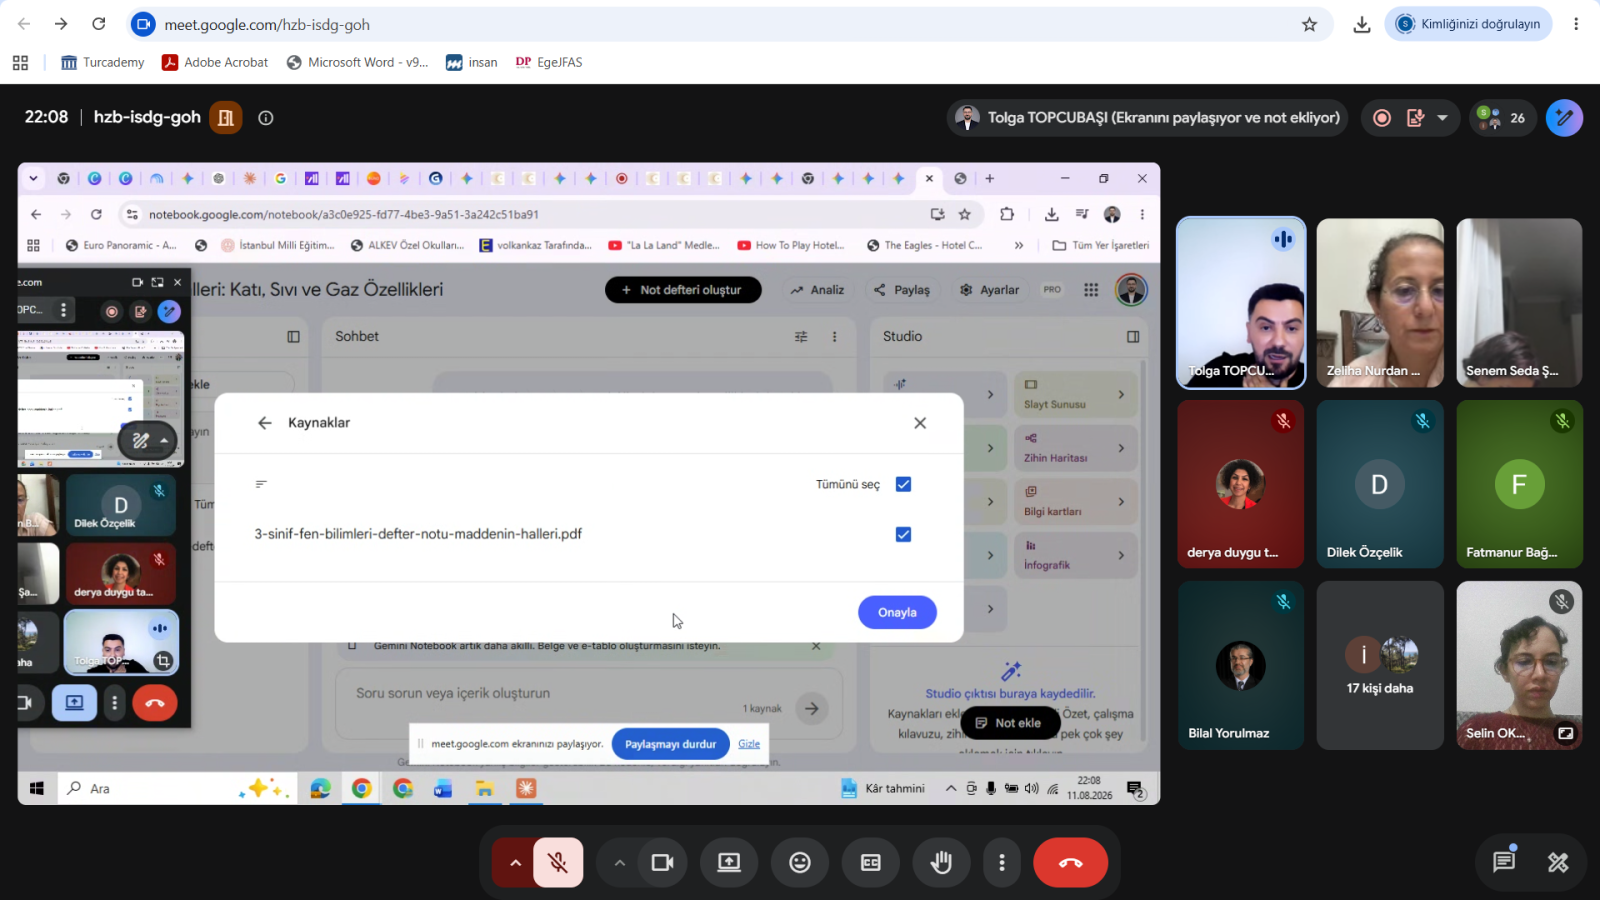Open the insan bookmark

[x=472, y=62]
